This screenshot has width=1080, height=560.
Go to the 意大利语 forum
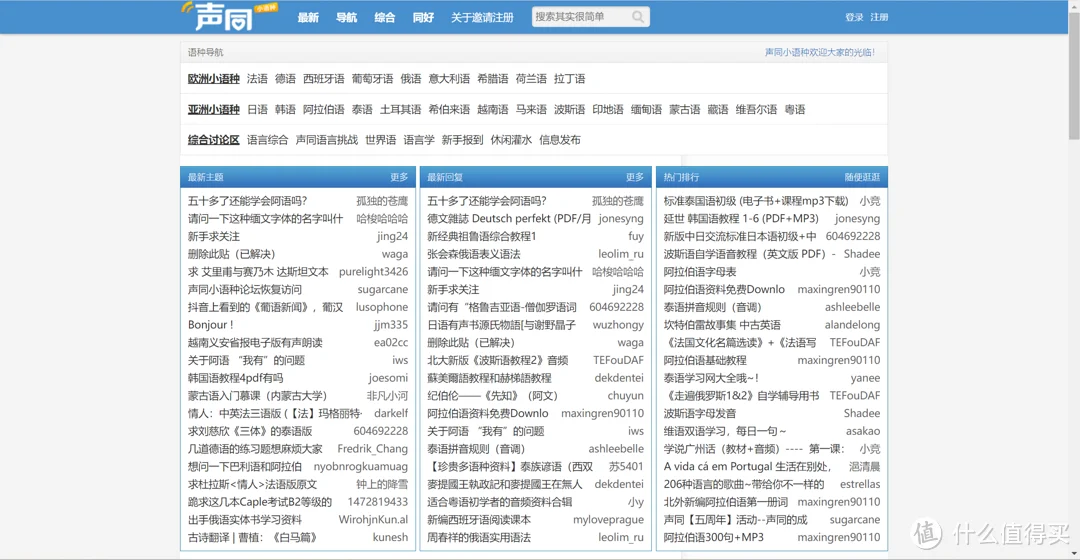coord(449,79)
